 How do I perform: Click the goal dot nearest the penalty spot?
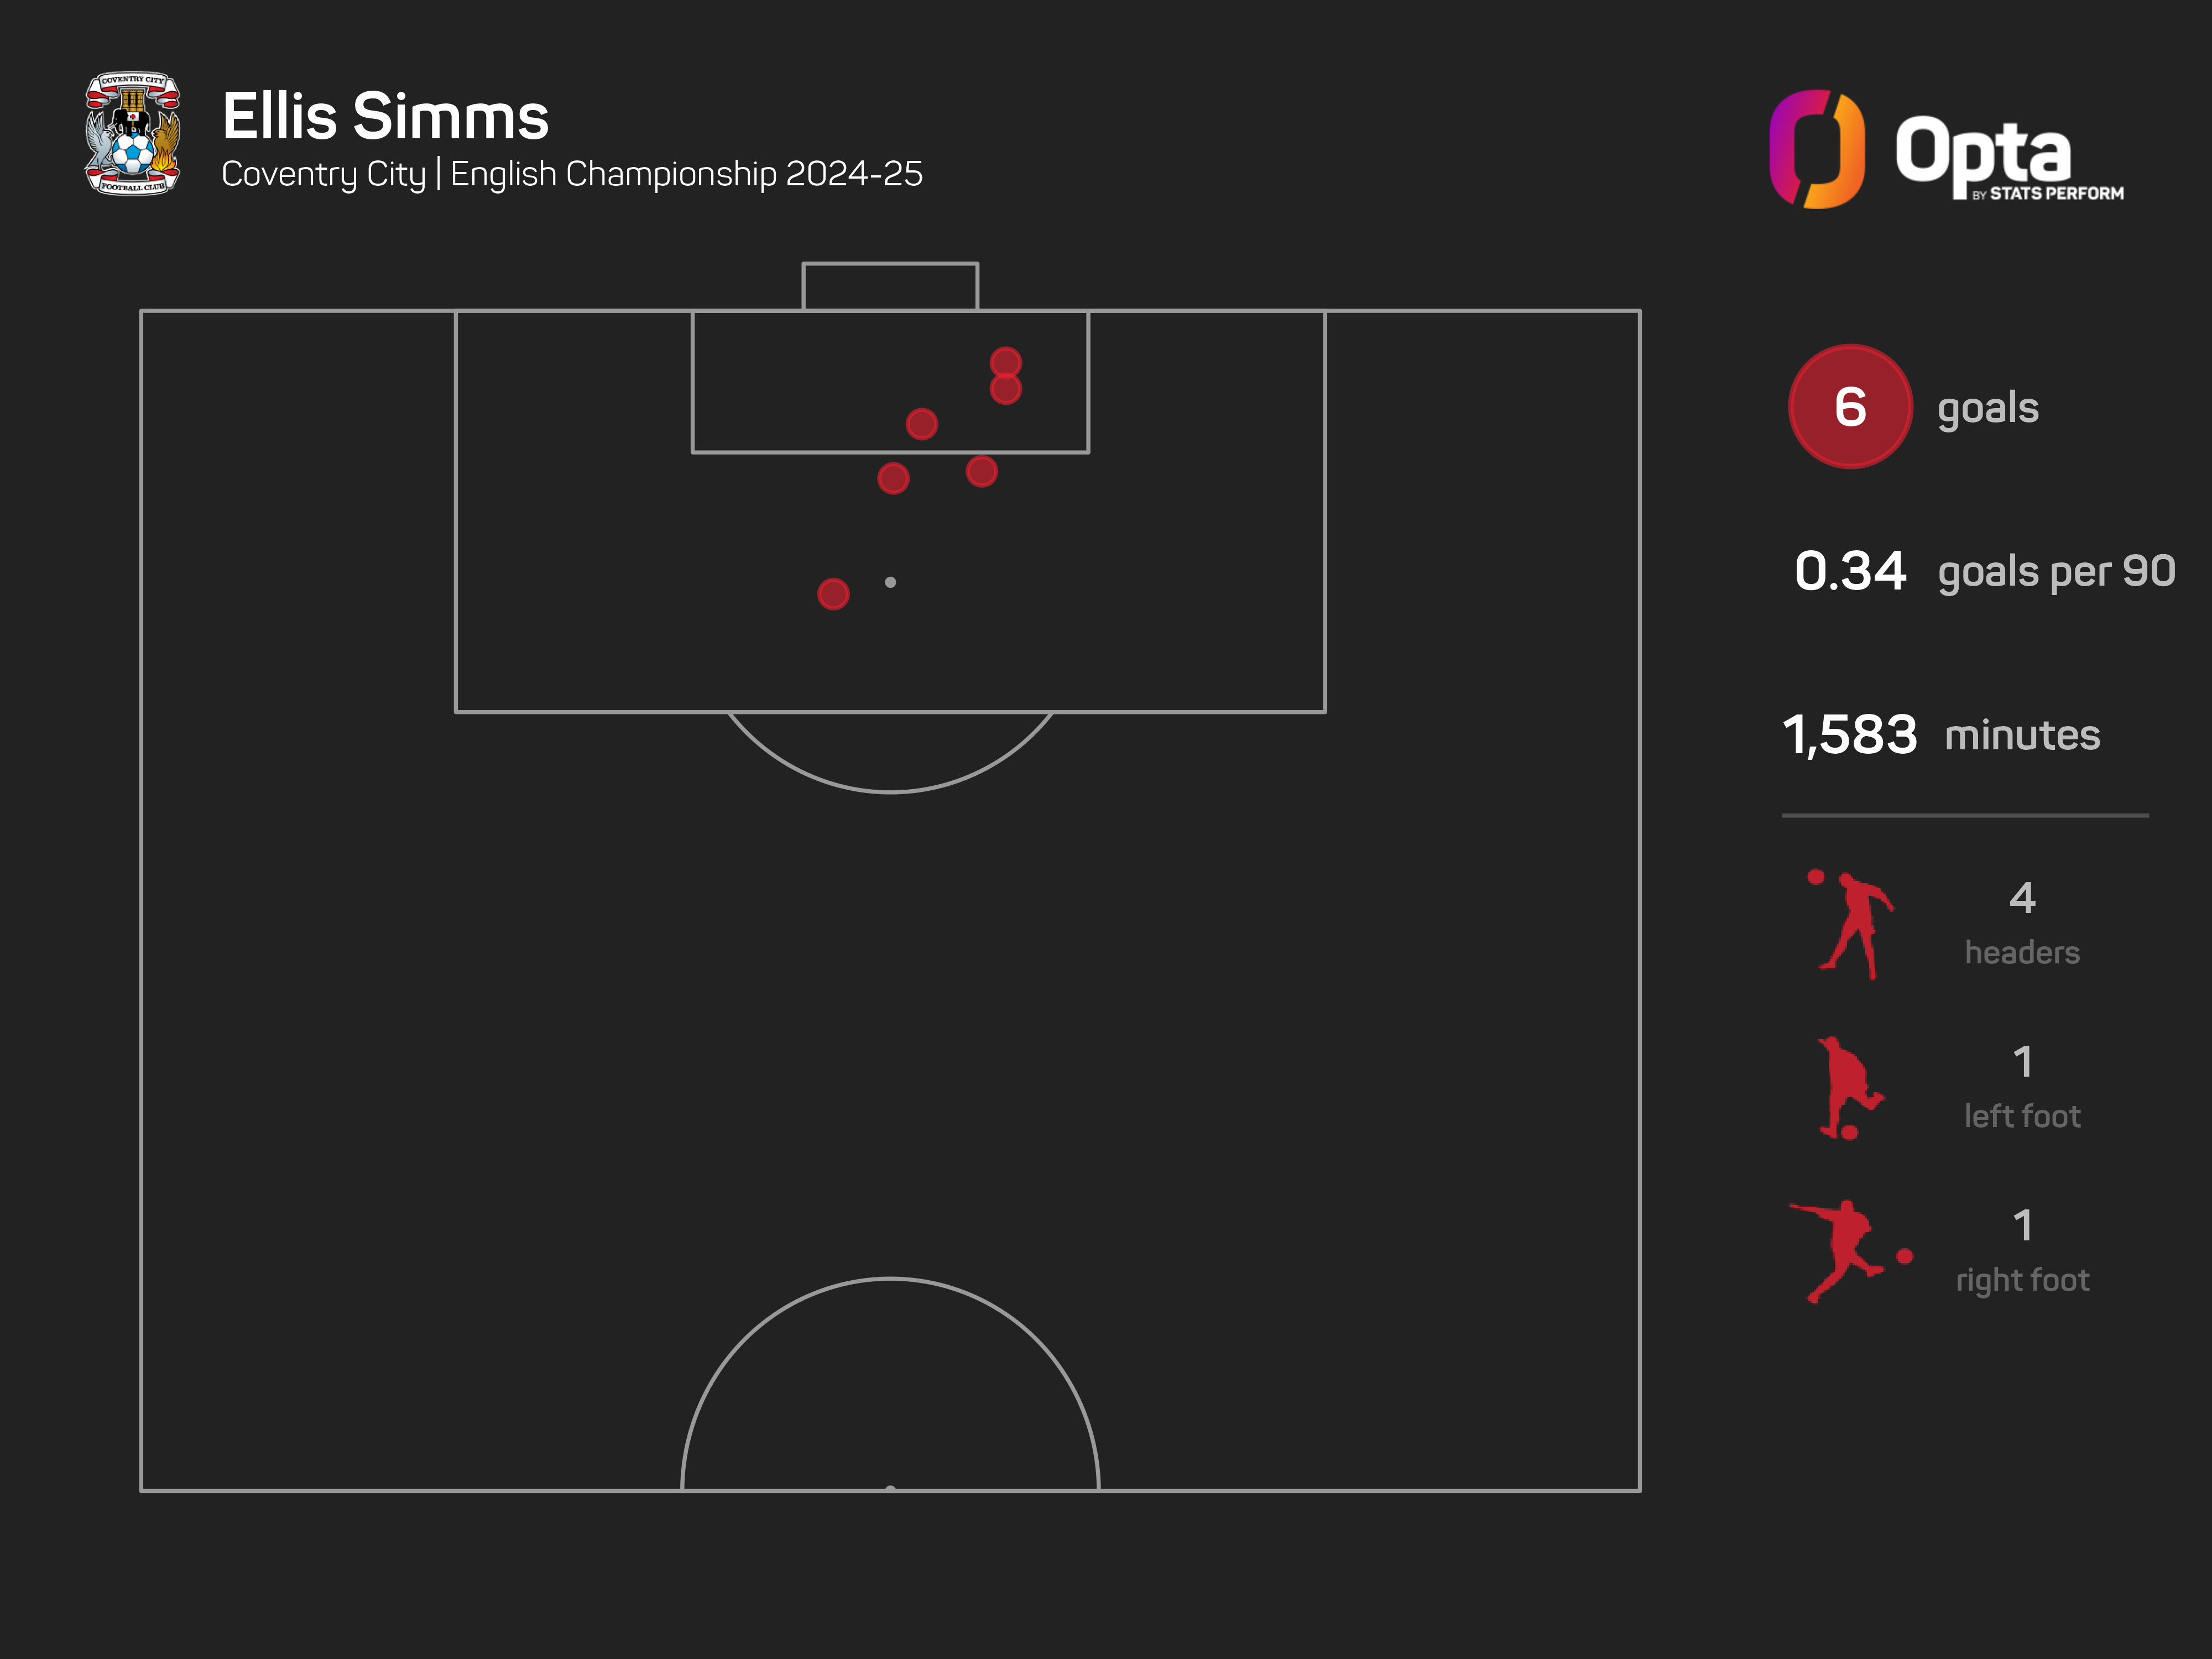833,594
